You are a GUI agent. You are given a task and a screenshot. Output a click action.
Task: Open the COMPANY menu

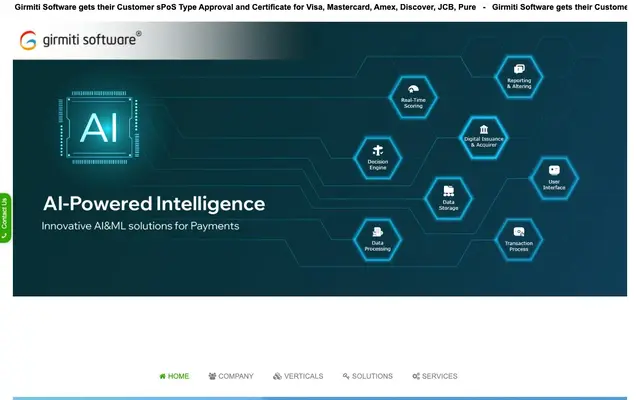231,376
